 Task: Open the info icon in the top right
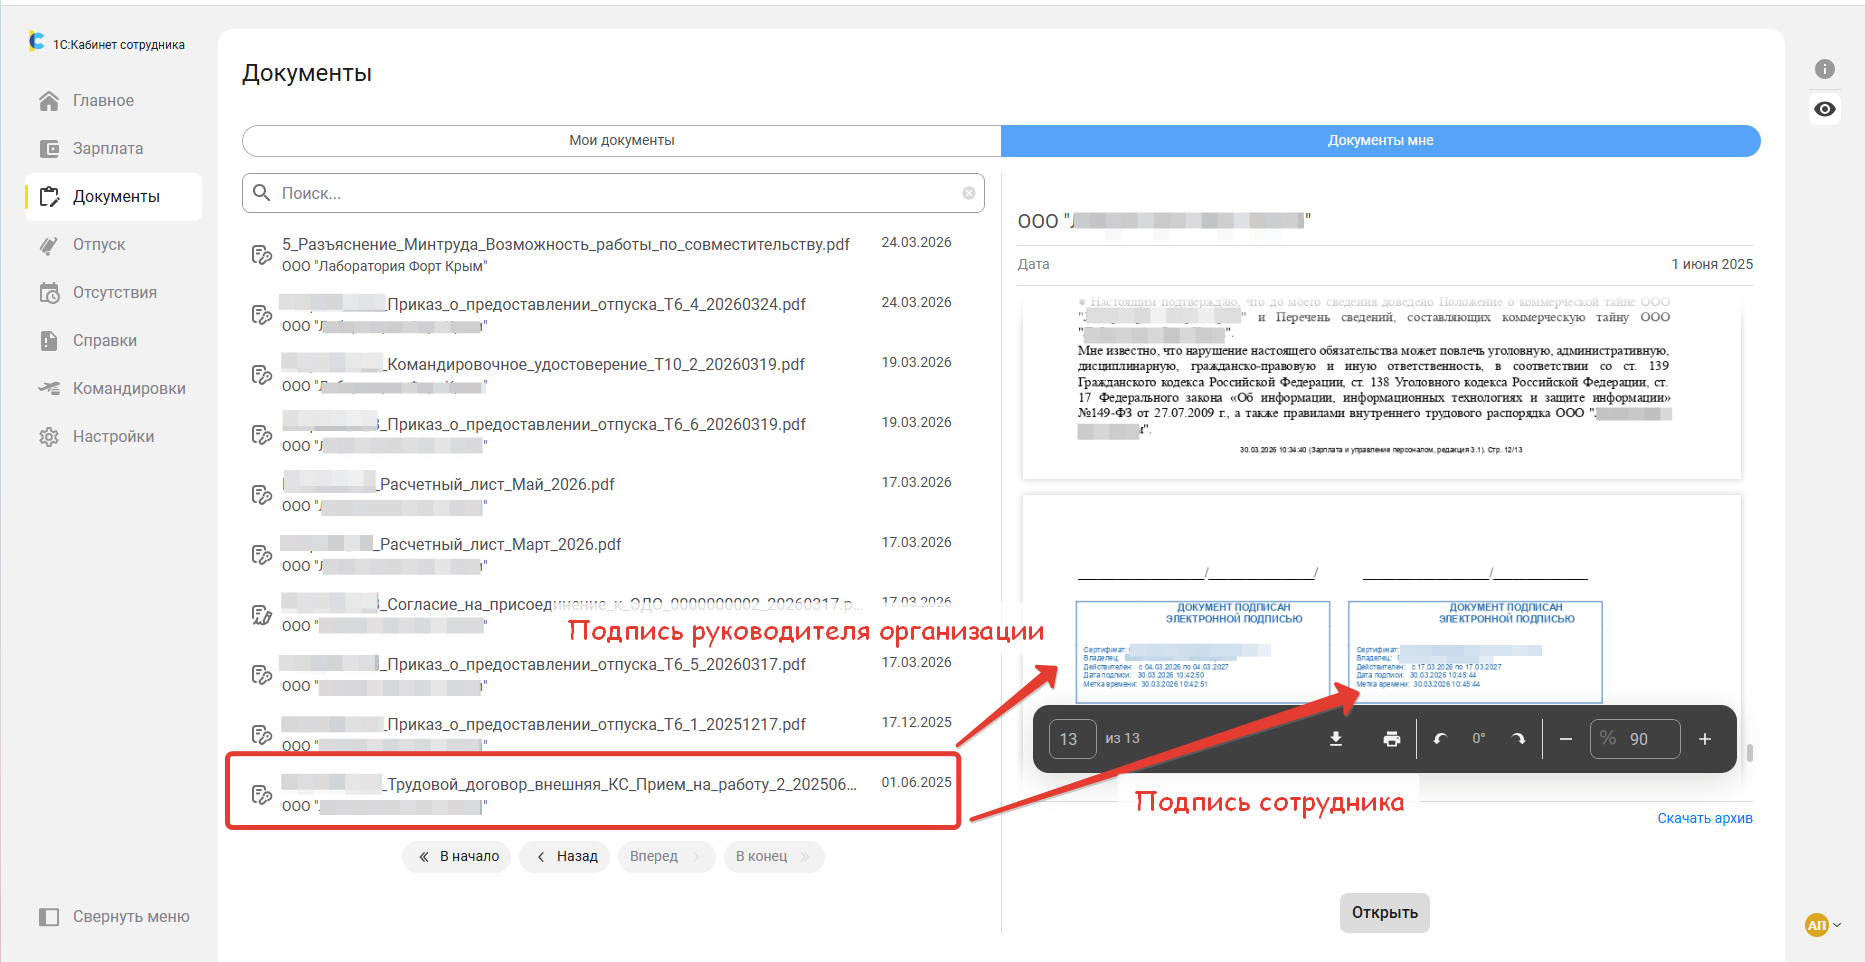pos(1824,69)
